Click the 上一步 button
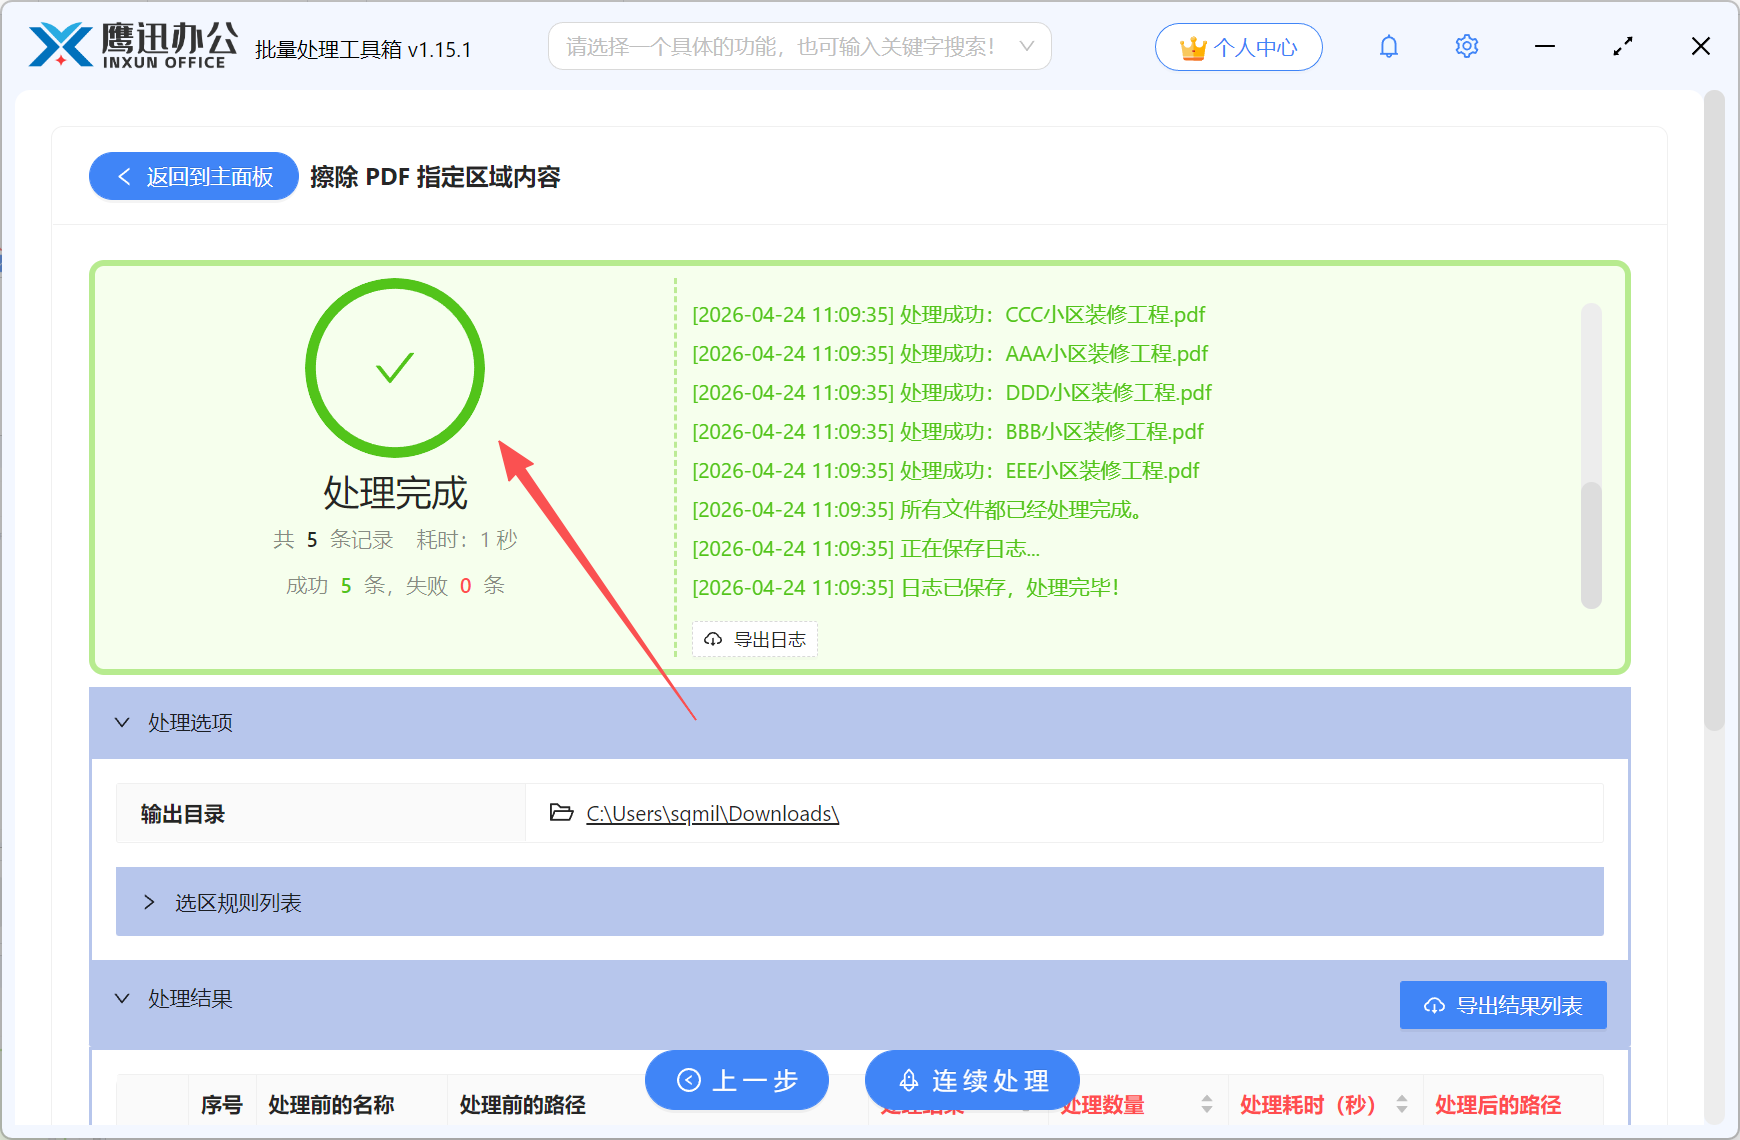Viewport: 1740px width, 1140px height. [x=737, y=1080]
